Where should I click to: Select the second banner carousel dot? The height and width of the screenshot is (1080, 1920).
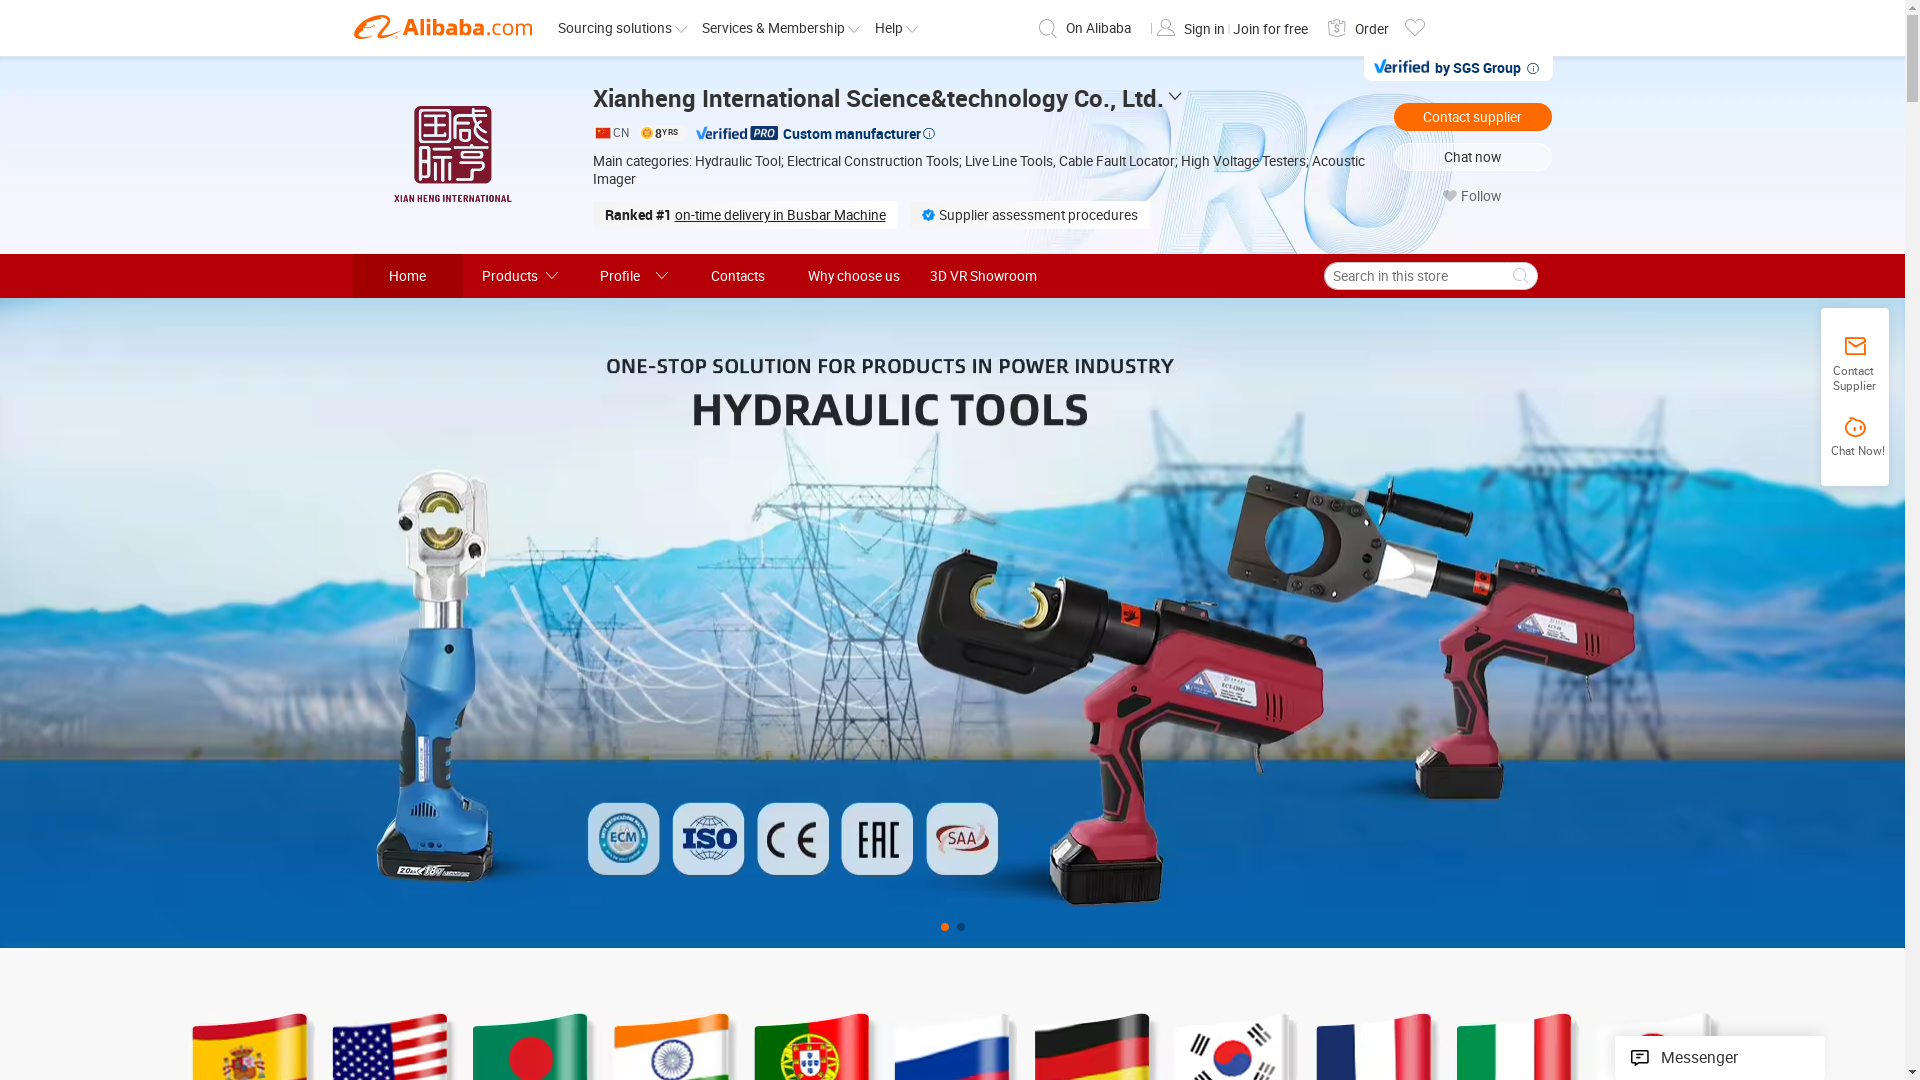961,927
